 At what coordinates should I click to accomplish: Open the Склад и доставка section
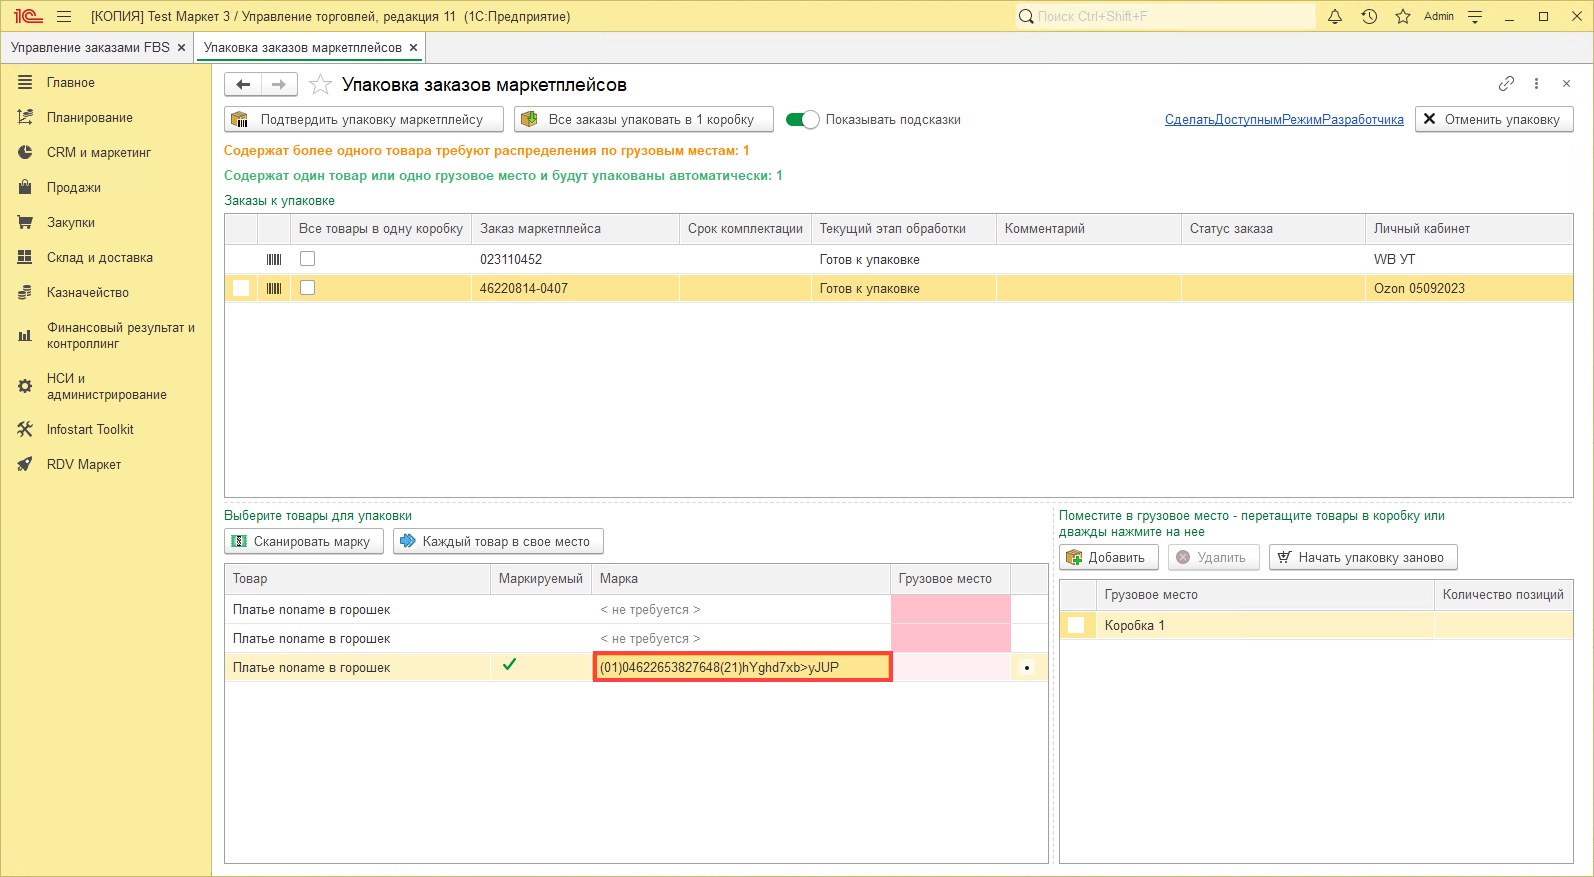point(99,257)
